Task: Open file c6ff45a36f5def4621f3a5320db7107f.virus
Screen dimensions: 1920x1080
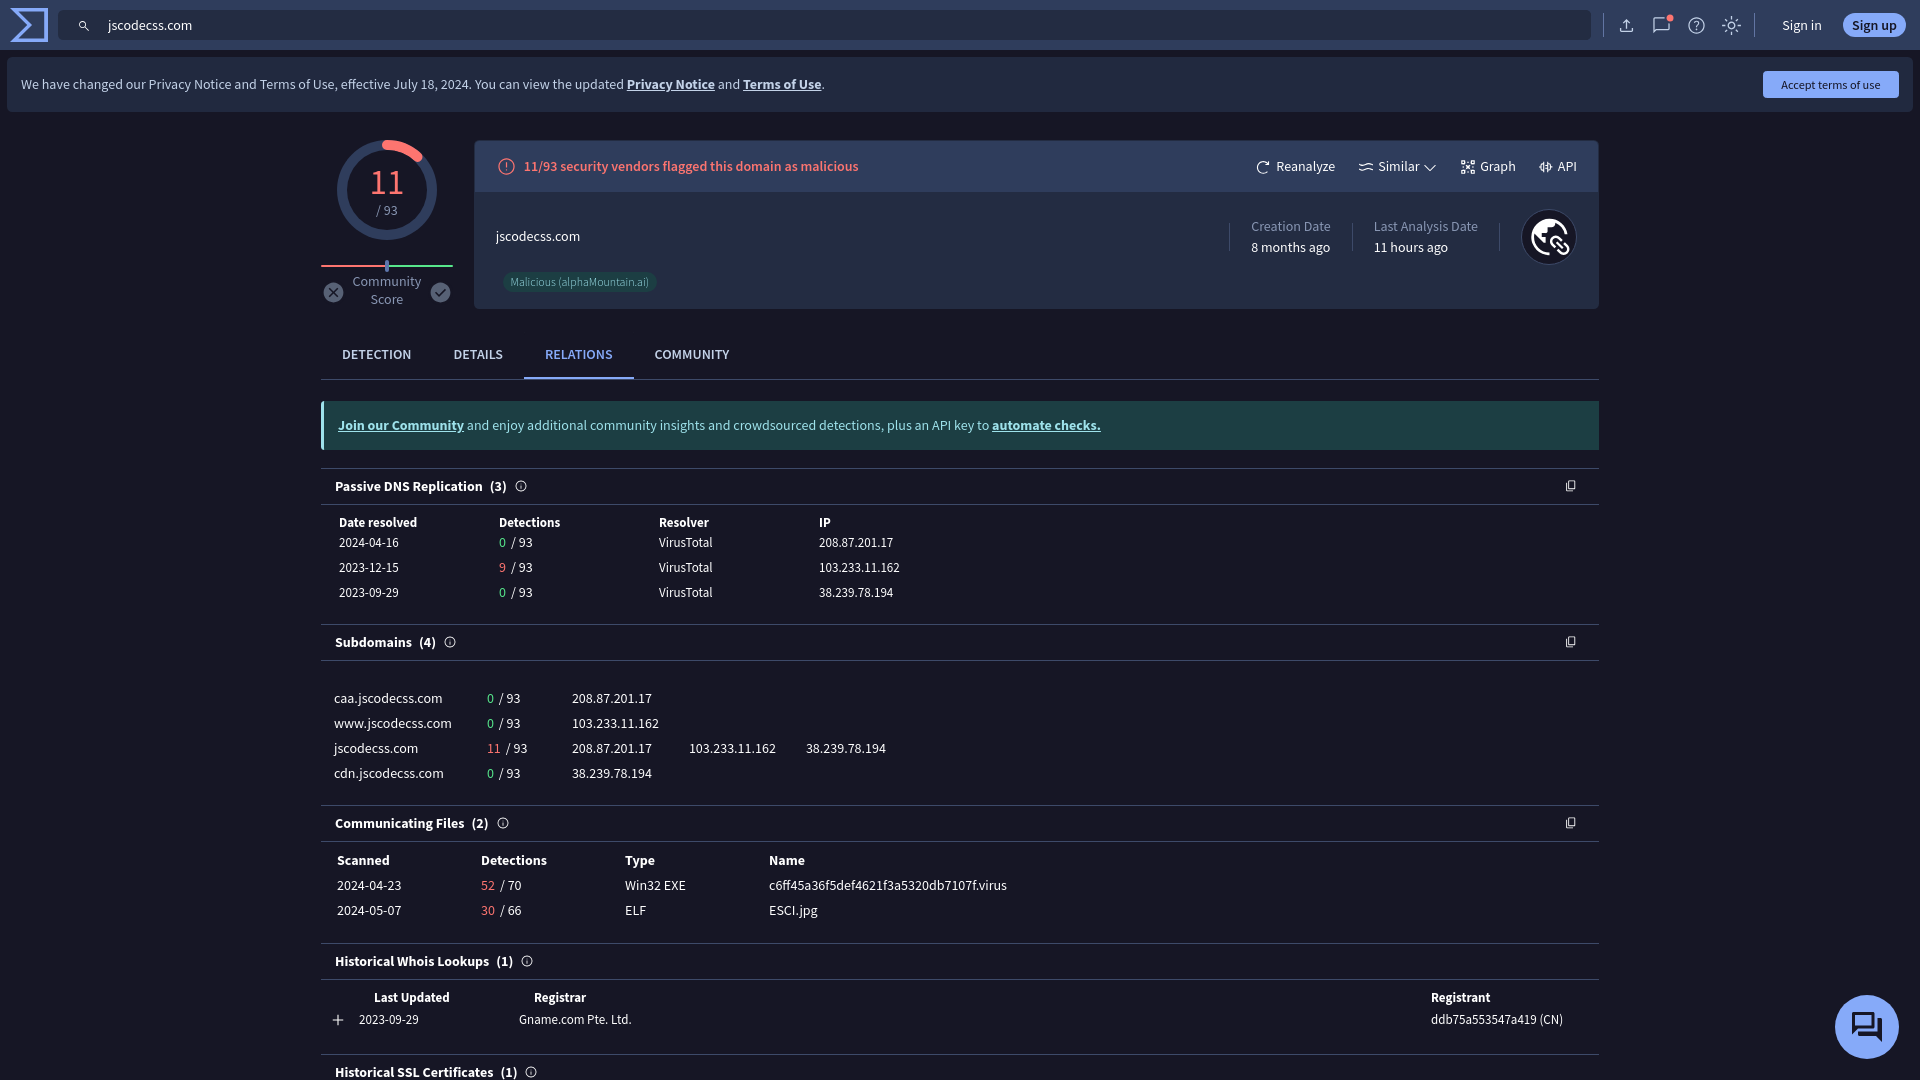Action: (888, 886)
